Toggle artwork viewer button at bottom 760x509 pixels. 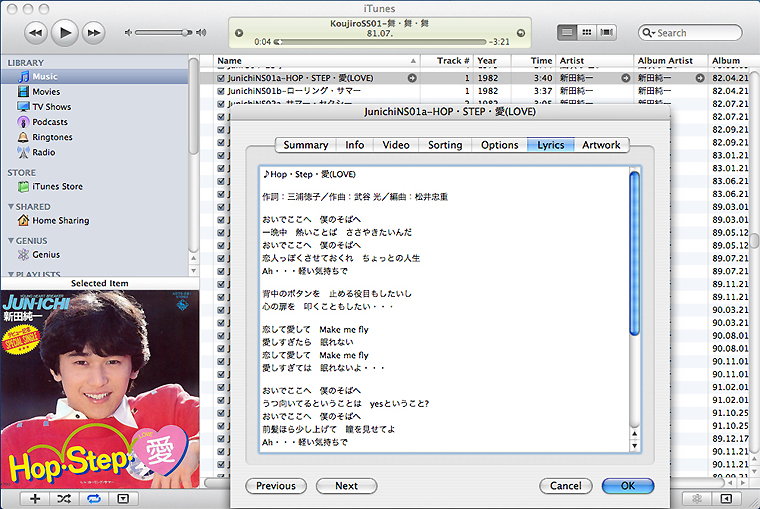123,498
